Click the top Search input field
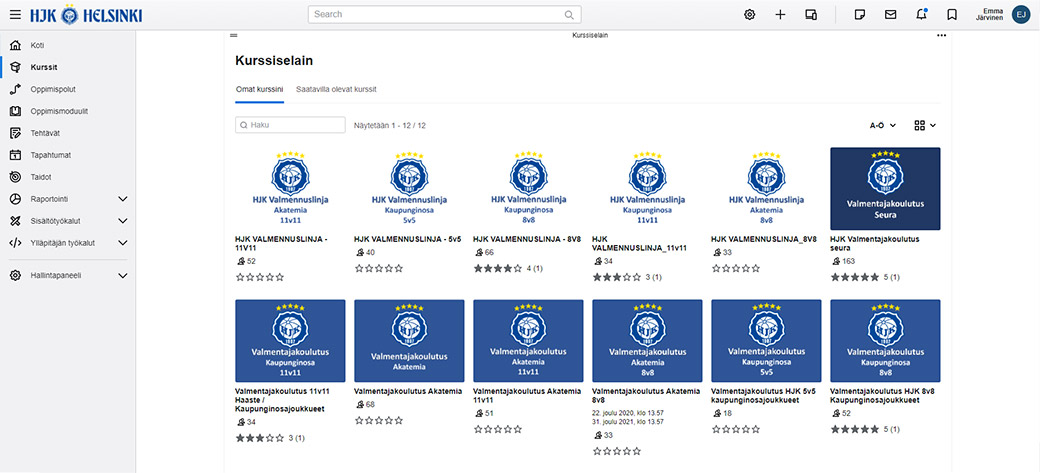This screenshot has width=1040, height=473. [x=444, y=15]
